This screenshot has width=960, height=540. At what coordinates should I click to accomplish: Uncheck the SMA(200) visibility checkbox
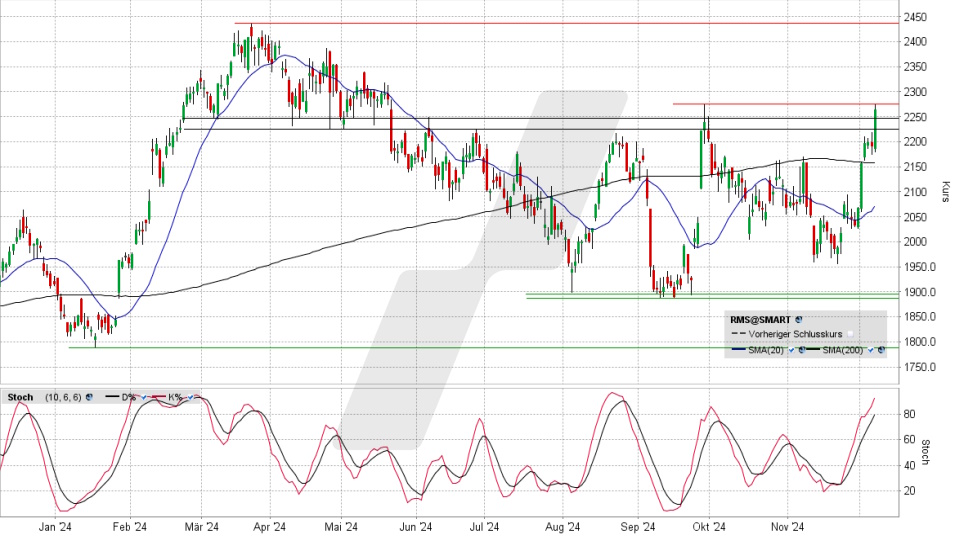[870, 350]
